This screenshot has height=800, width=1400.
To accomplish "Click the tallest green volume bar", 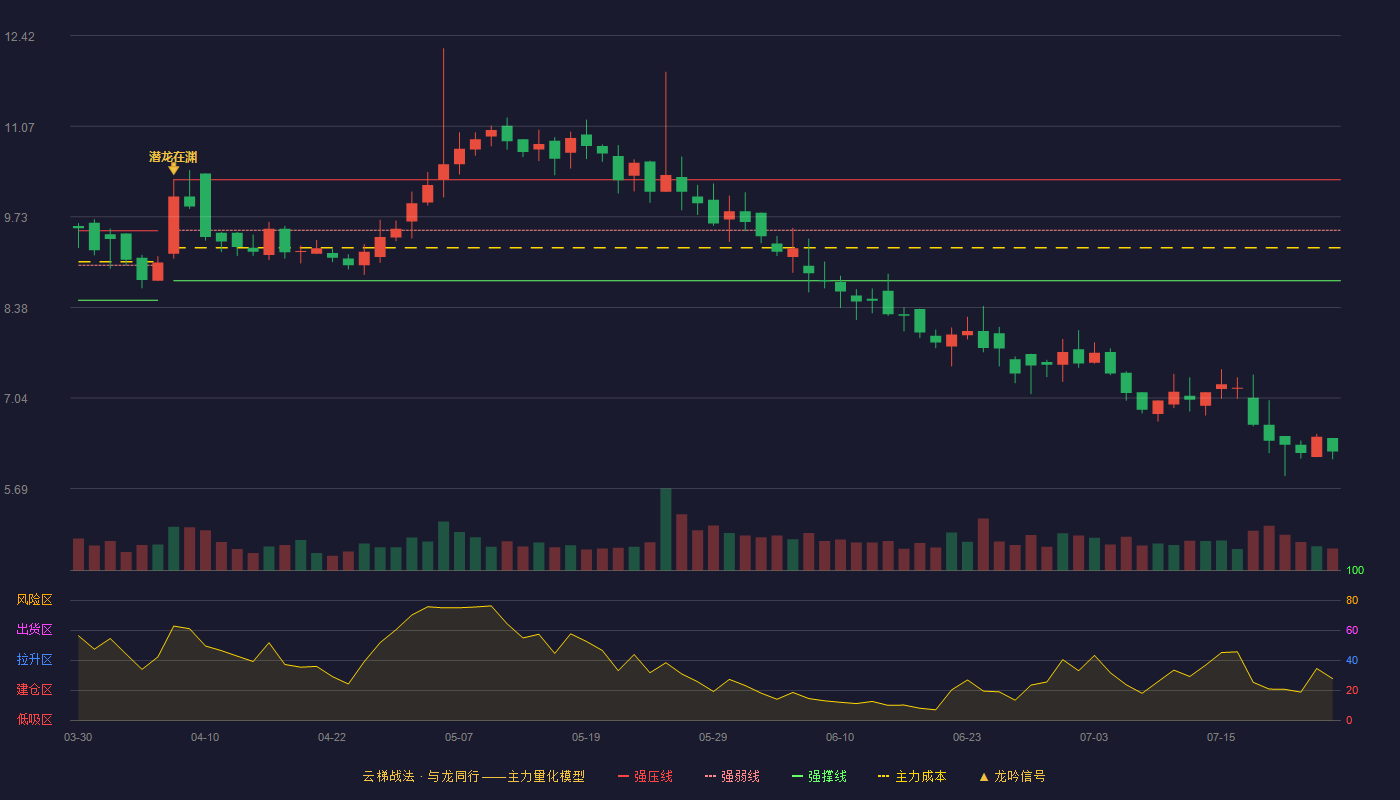I will pos(666,529).
